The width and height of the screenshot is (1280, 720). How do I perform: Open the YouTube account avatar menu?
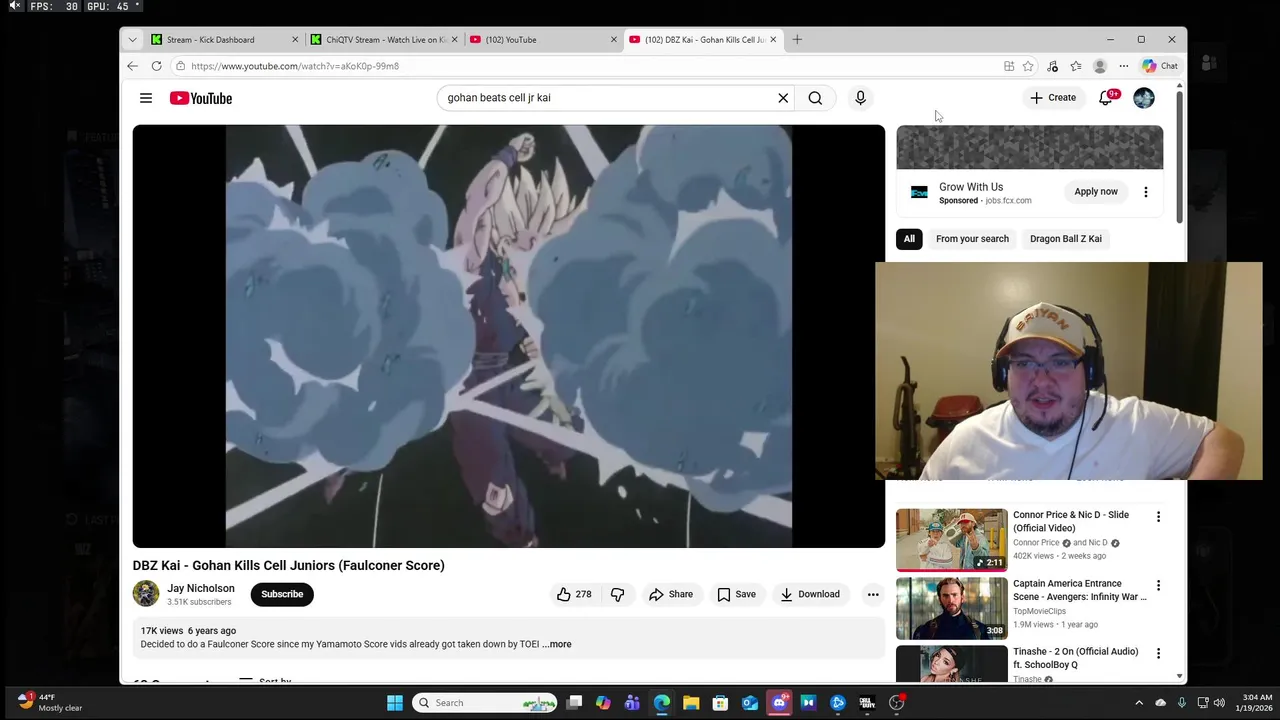click(1144, 98)
